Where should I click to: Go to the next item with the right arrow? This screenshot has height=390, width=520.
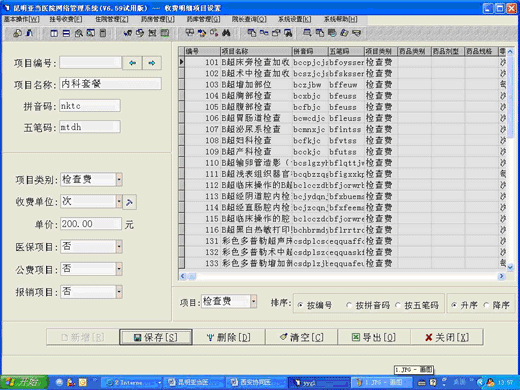[x=152, y=63]
